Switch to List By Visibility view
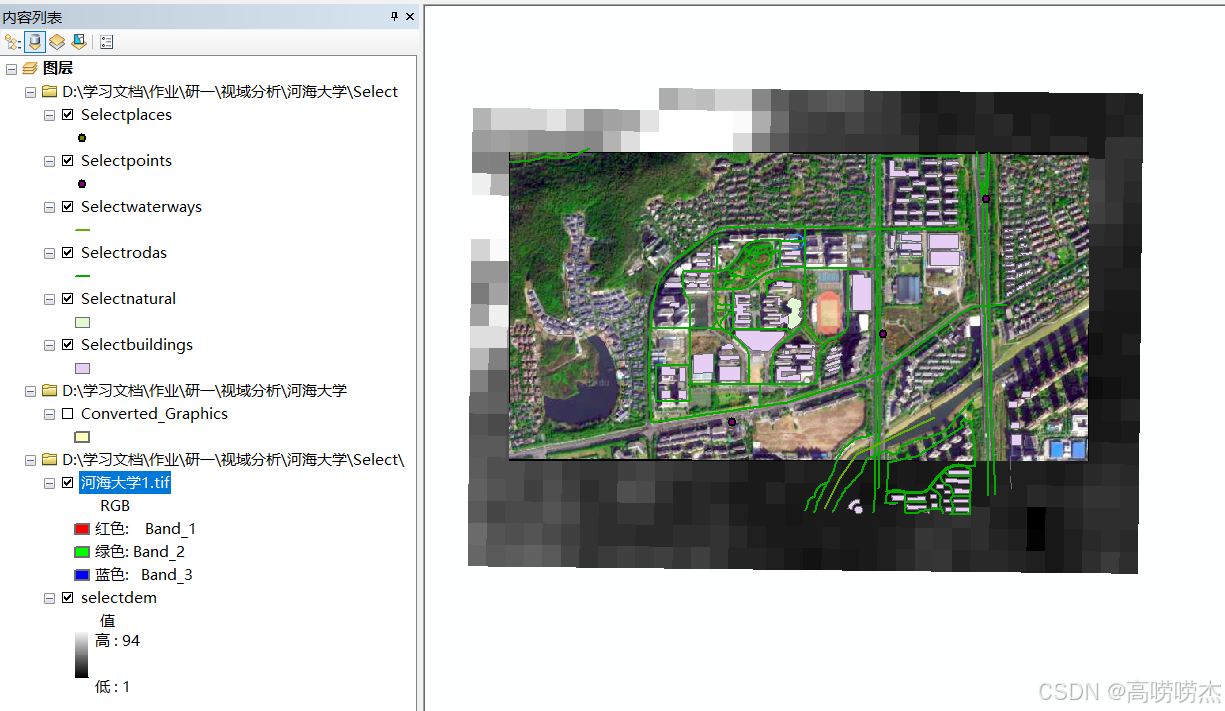The height and width of the screenshot is (711, 1225). [57, 42]
